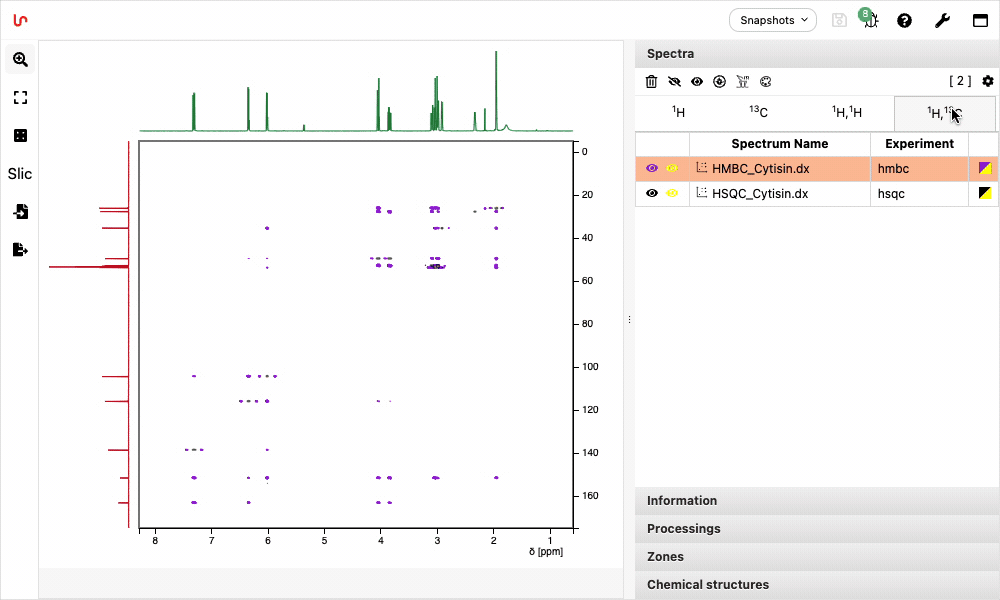
Task: Open the tools wrench menu
Action: pyautogui.click(x=942, y=20)
